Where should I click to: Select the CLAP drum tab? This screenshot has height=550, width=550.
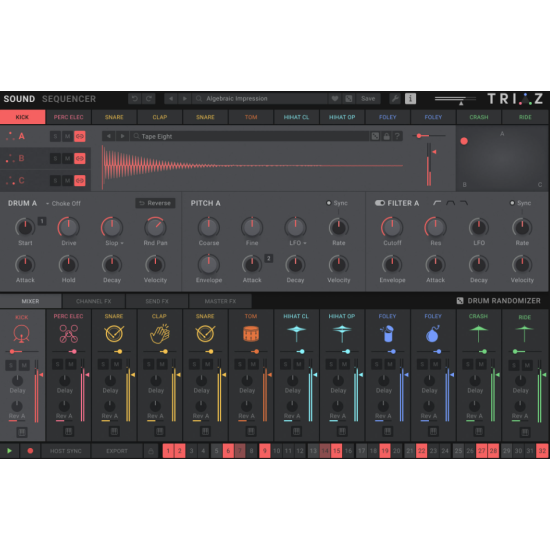[x=160, y=117]
